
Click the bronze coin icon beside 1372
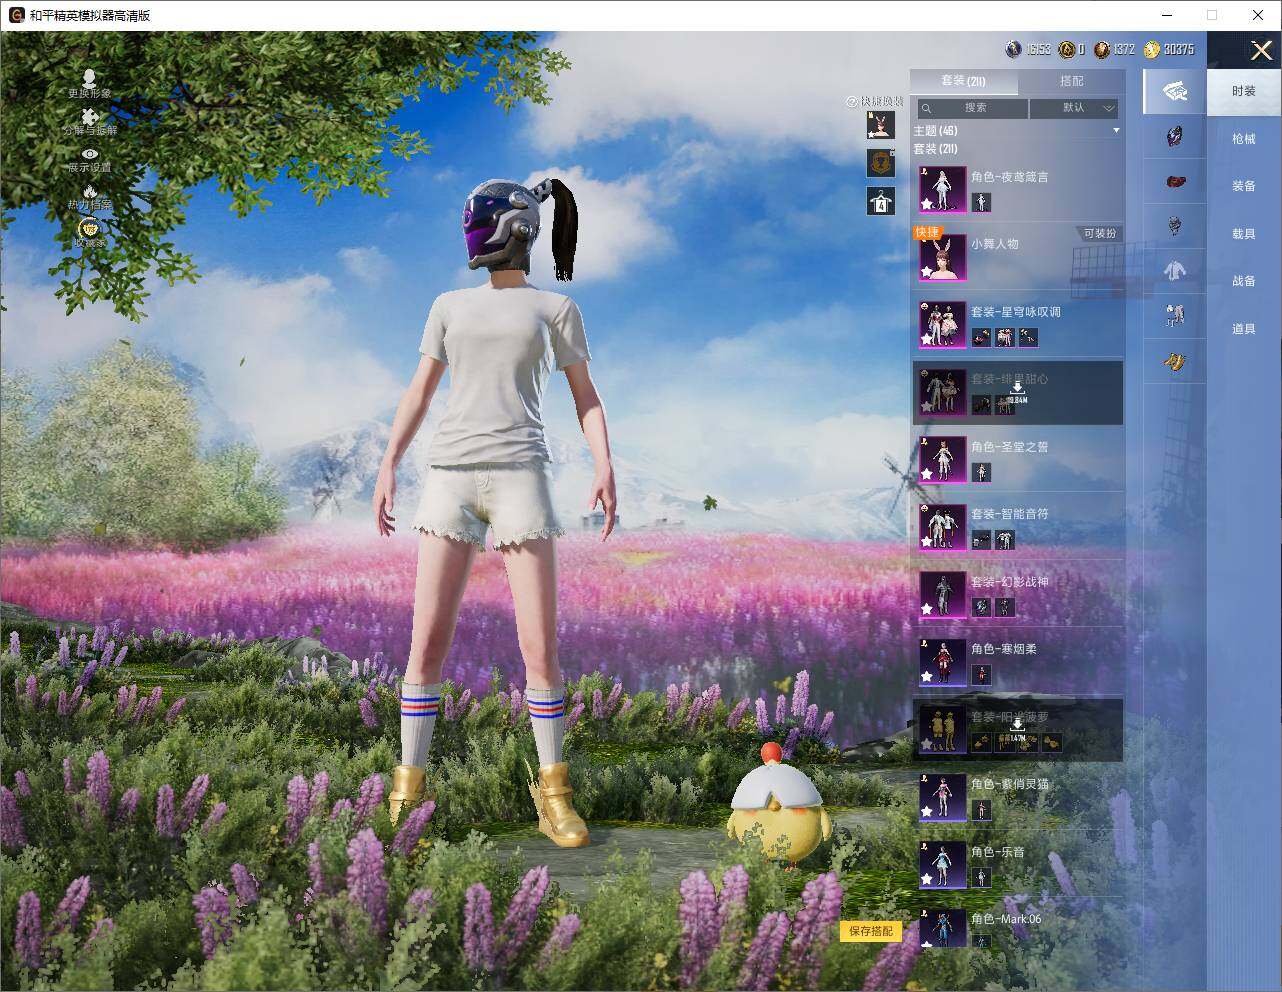click(x=1102, y=49)
